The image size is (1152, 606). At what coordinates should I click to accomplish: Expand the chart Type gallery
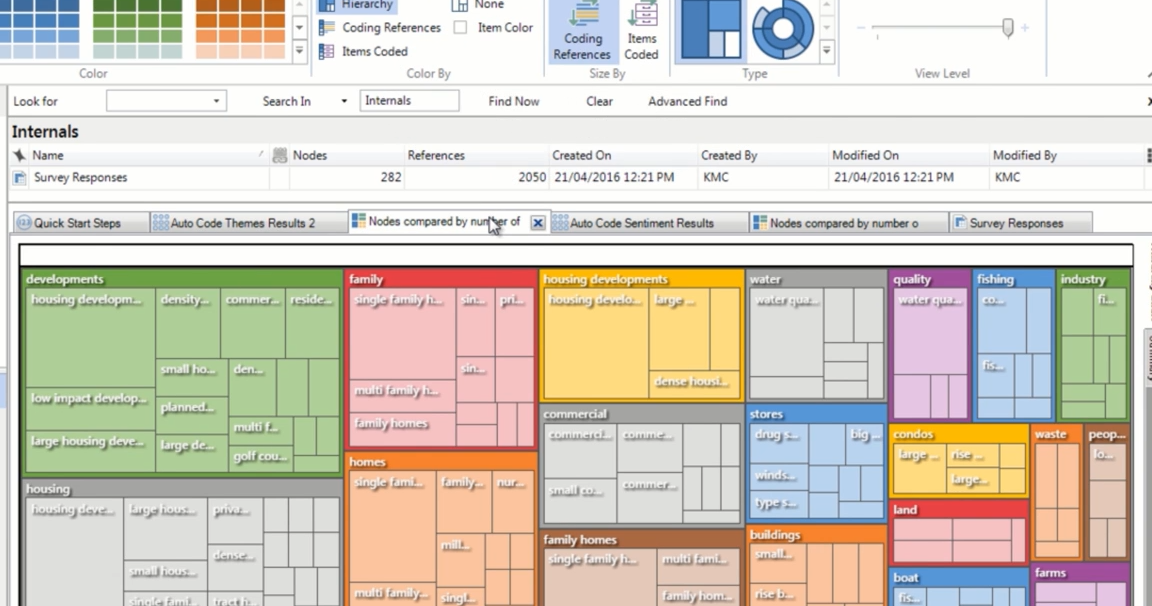[827, 51]
